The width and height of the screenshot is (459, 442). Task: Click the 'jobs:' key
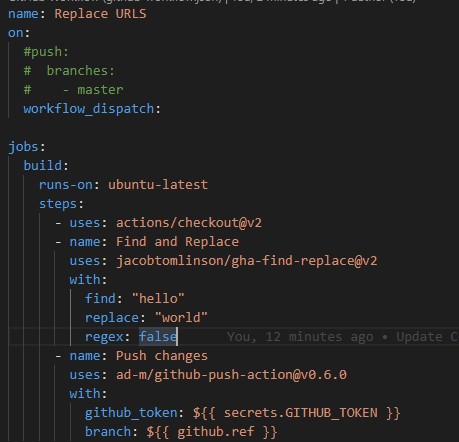27,147
